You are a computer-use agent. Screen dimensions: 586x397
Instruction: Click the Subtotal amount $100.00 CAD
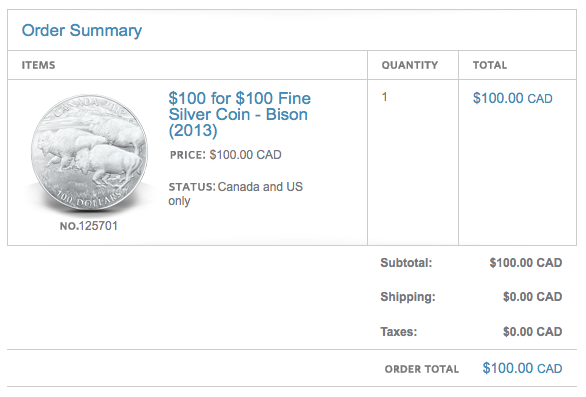click(526, 263)
